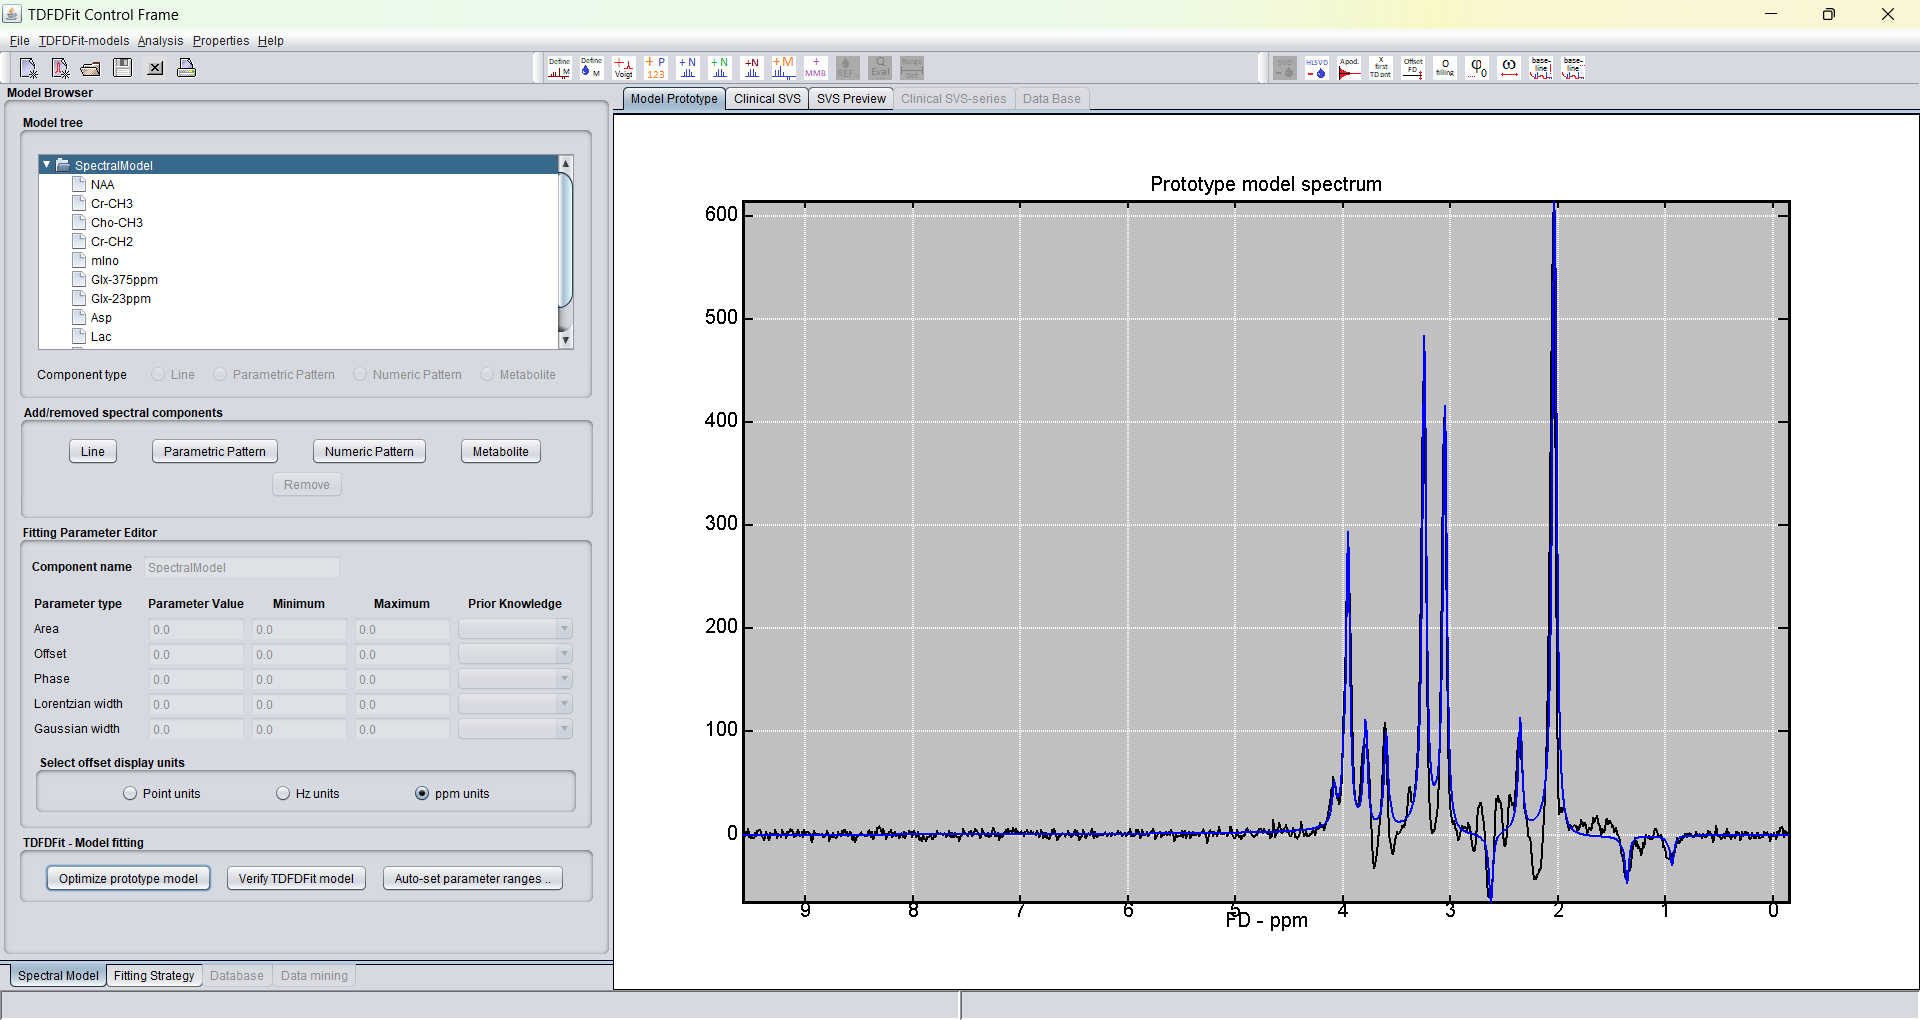The height and width of the screenshot is (1020, 1920).
Task: Click the Define M droplet icon
Action: coord(592,68)
